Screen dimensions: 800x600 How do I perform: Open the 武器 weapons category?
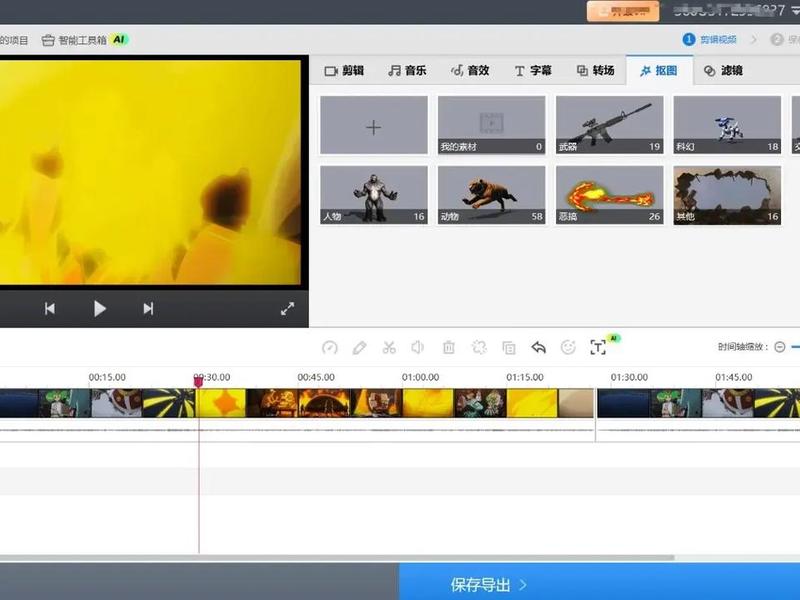click(610, 125)
